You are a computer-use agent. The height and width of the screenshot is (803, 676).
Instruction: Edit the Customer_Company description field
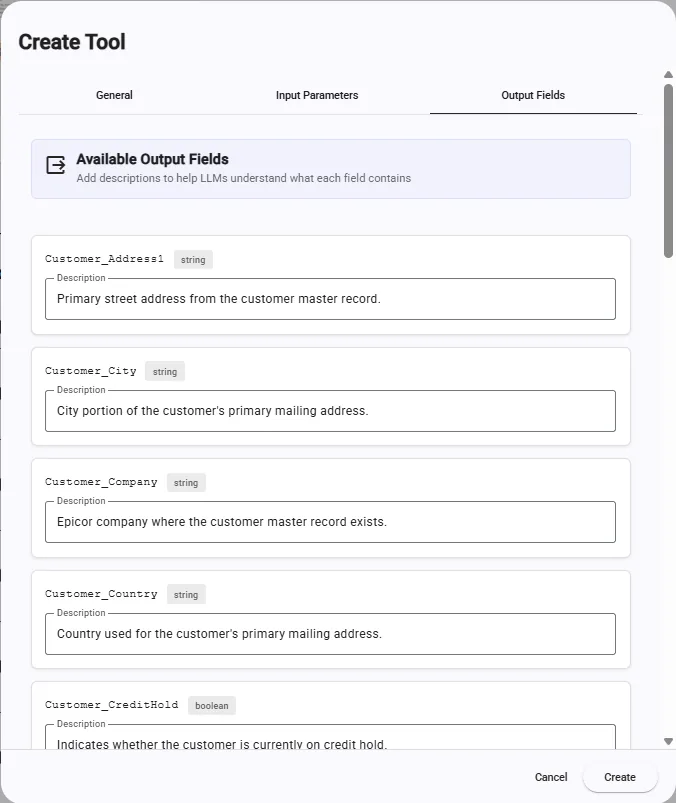(330, 522)
